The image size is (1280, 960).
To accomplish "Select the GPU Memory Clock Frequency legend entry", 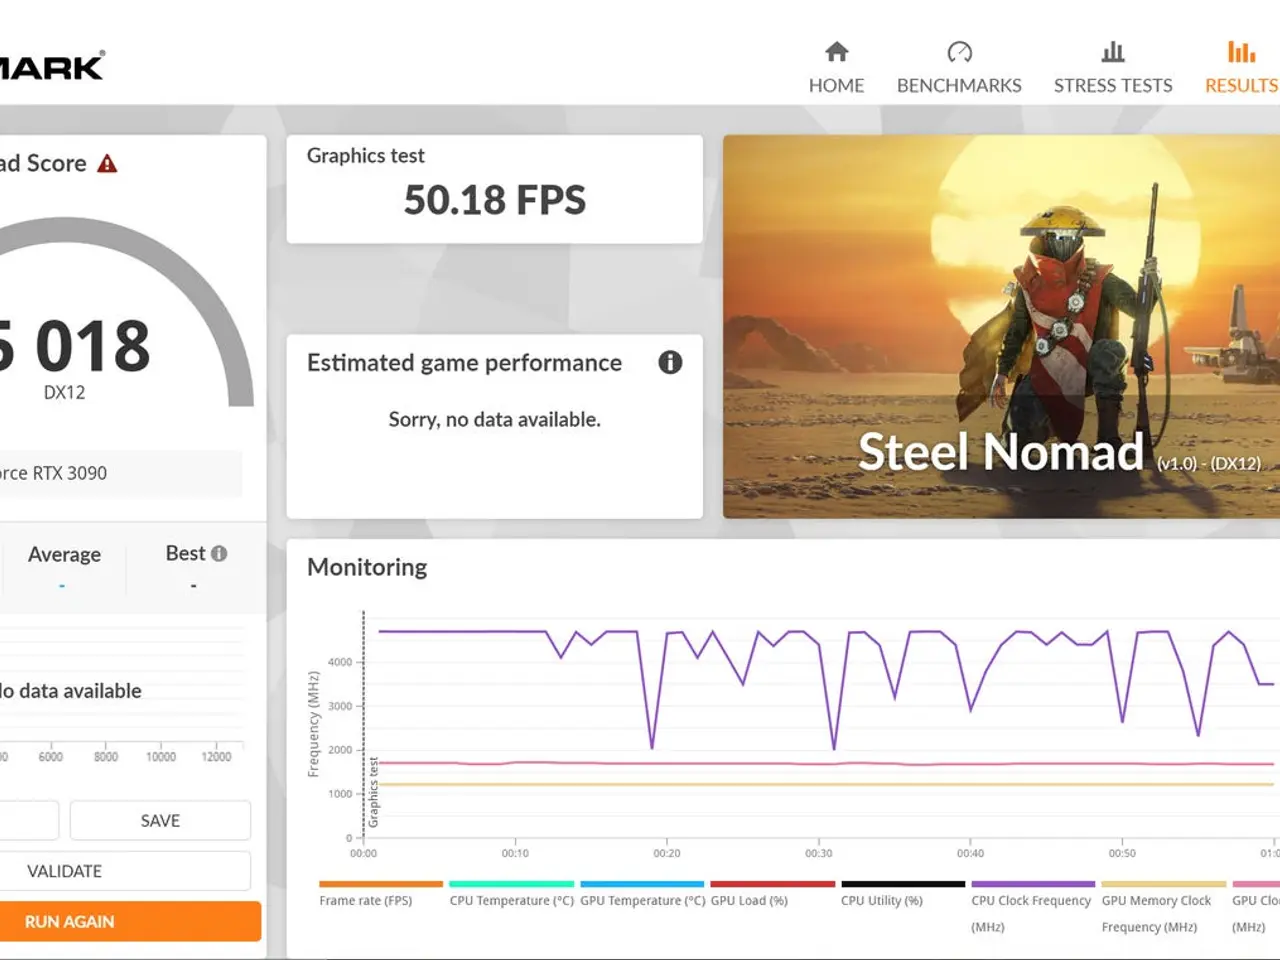I will coord(1156,913).
